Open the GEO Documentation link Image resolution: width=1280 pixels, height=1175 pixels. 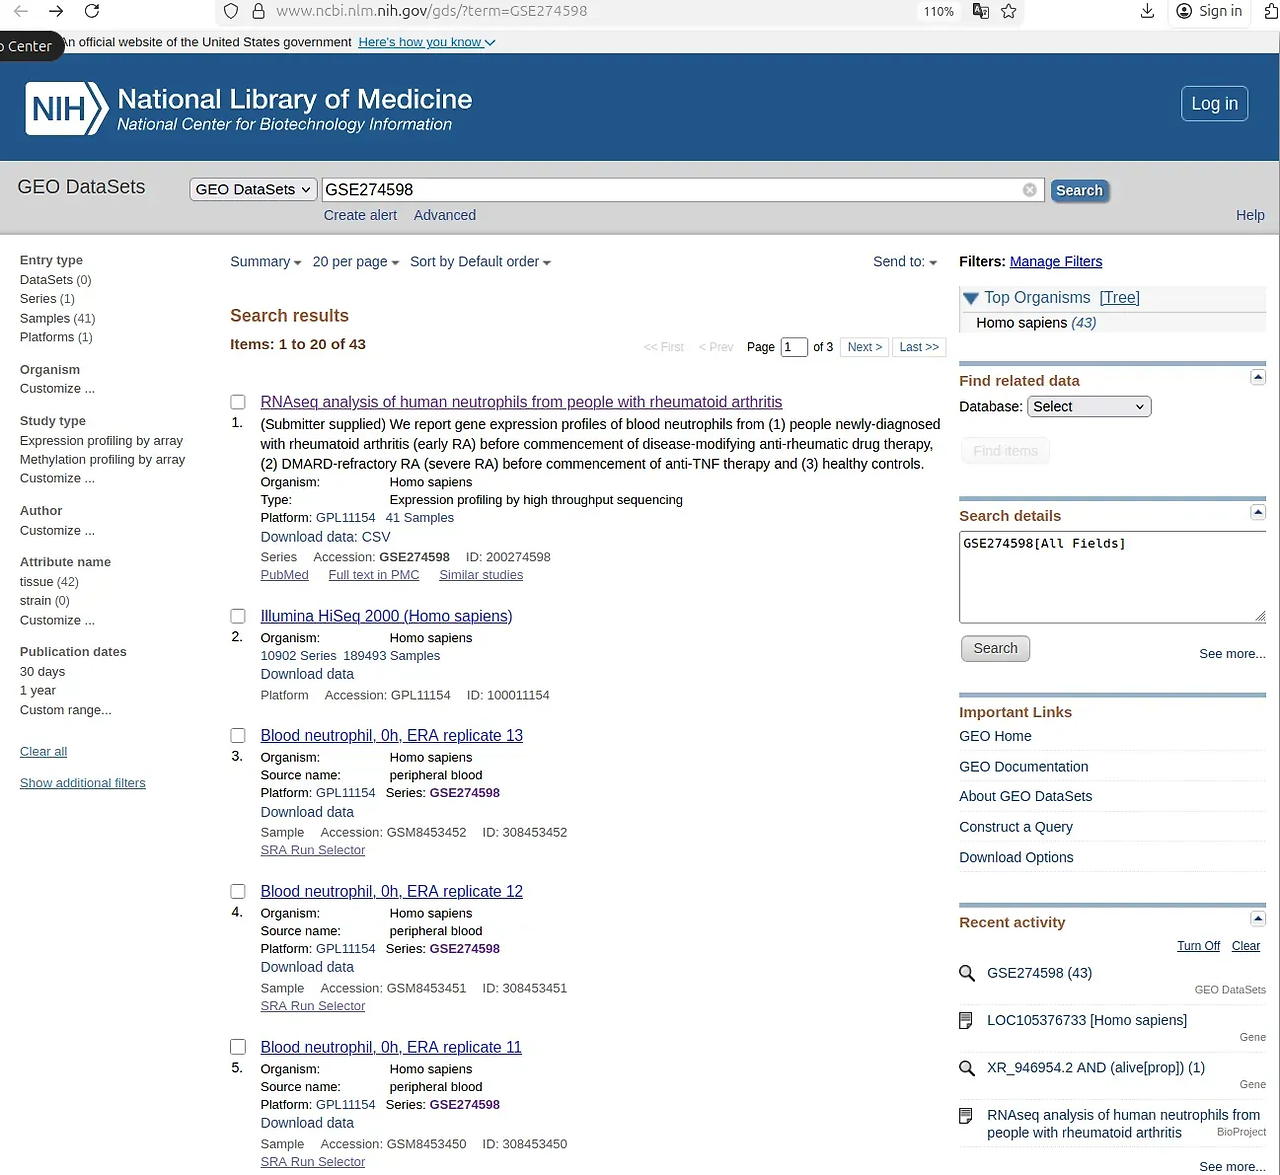point(1023,767)
